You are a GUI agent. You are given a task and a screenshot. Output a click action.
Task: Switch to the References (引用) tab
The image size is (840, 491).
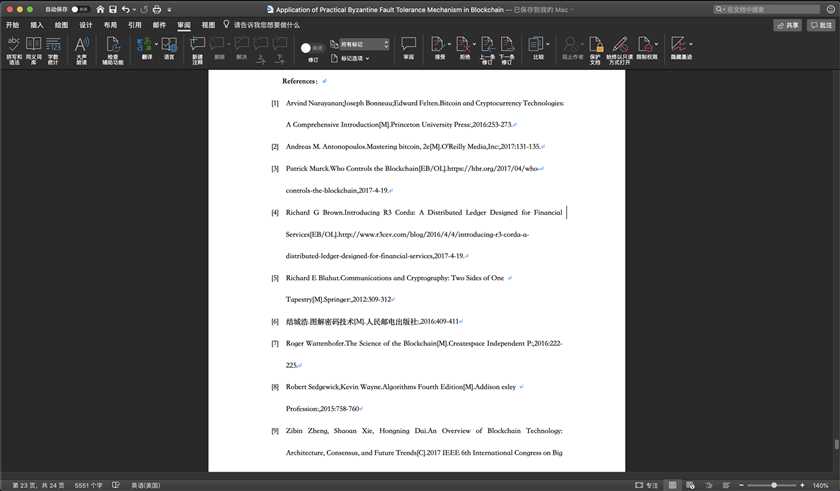[134, 25]
